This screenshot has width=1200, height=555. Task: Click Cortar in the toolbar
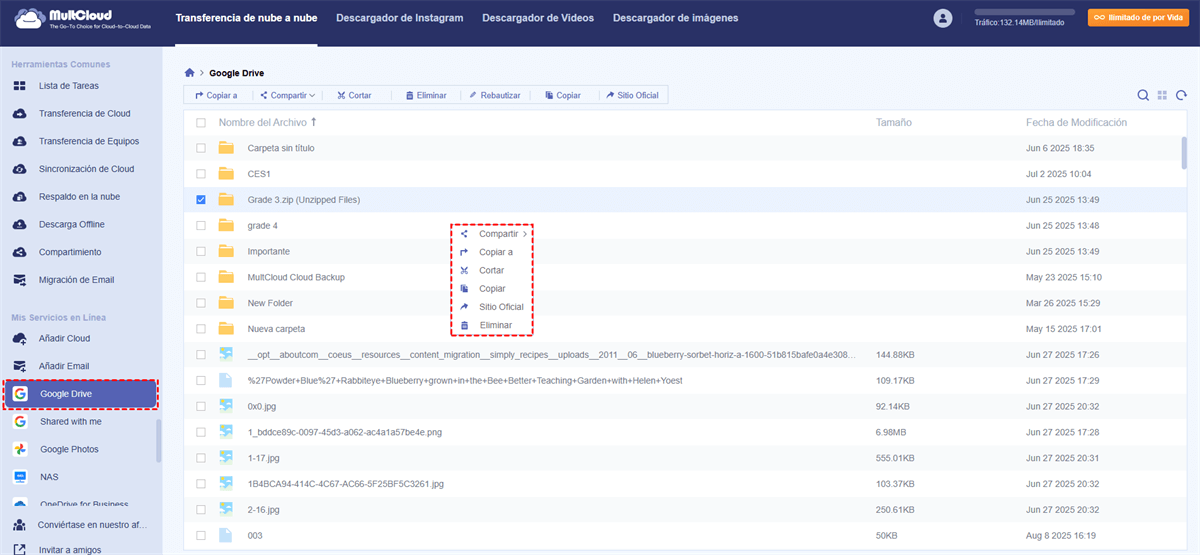click(x=354, y=95)
